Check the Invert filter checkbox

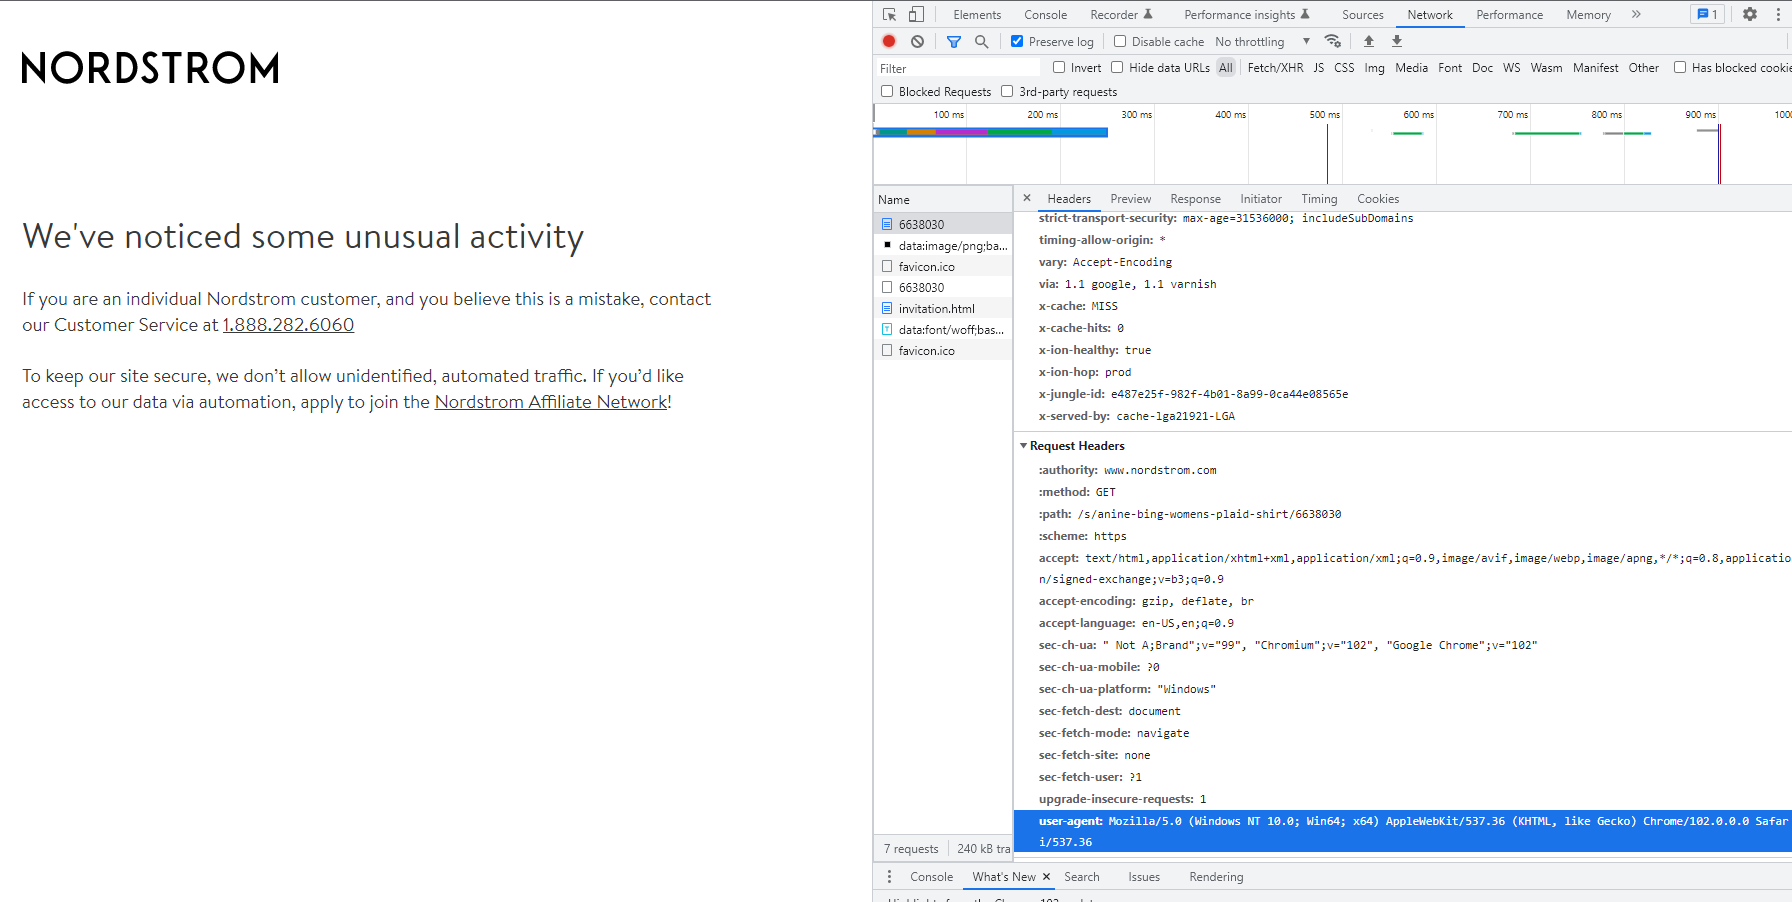point(1059,67)
